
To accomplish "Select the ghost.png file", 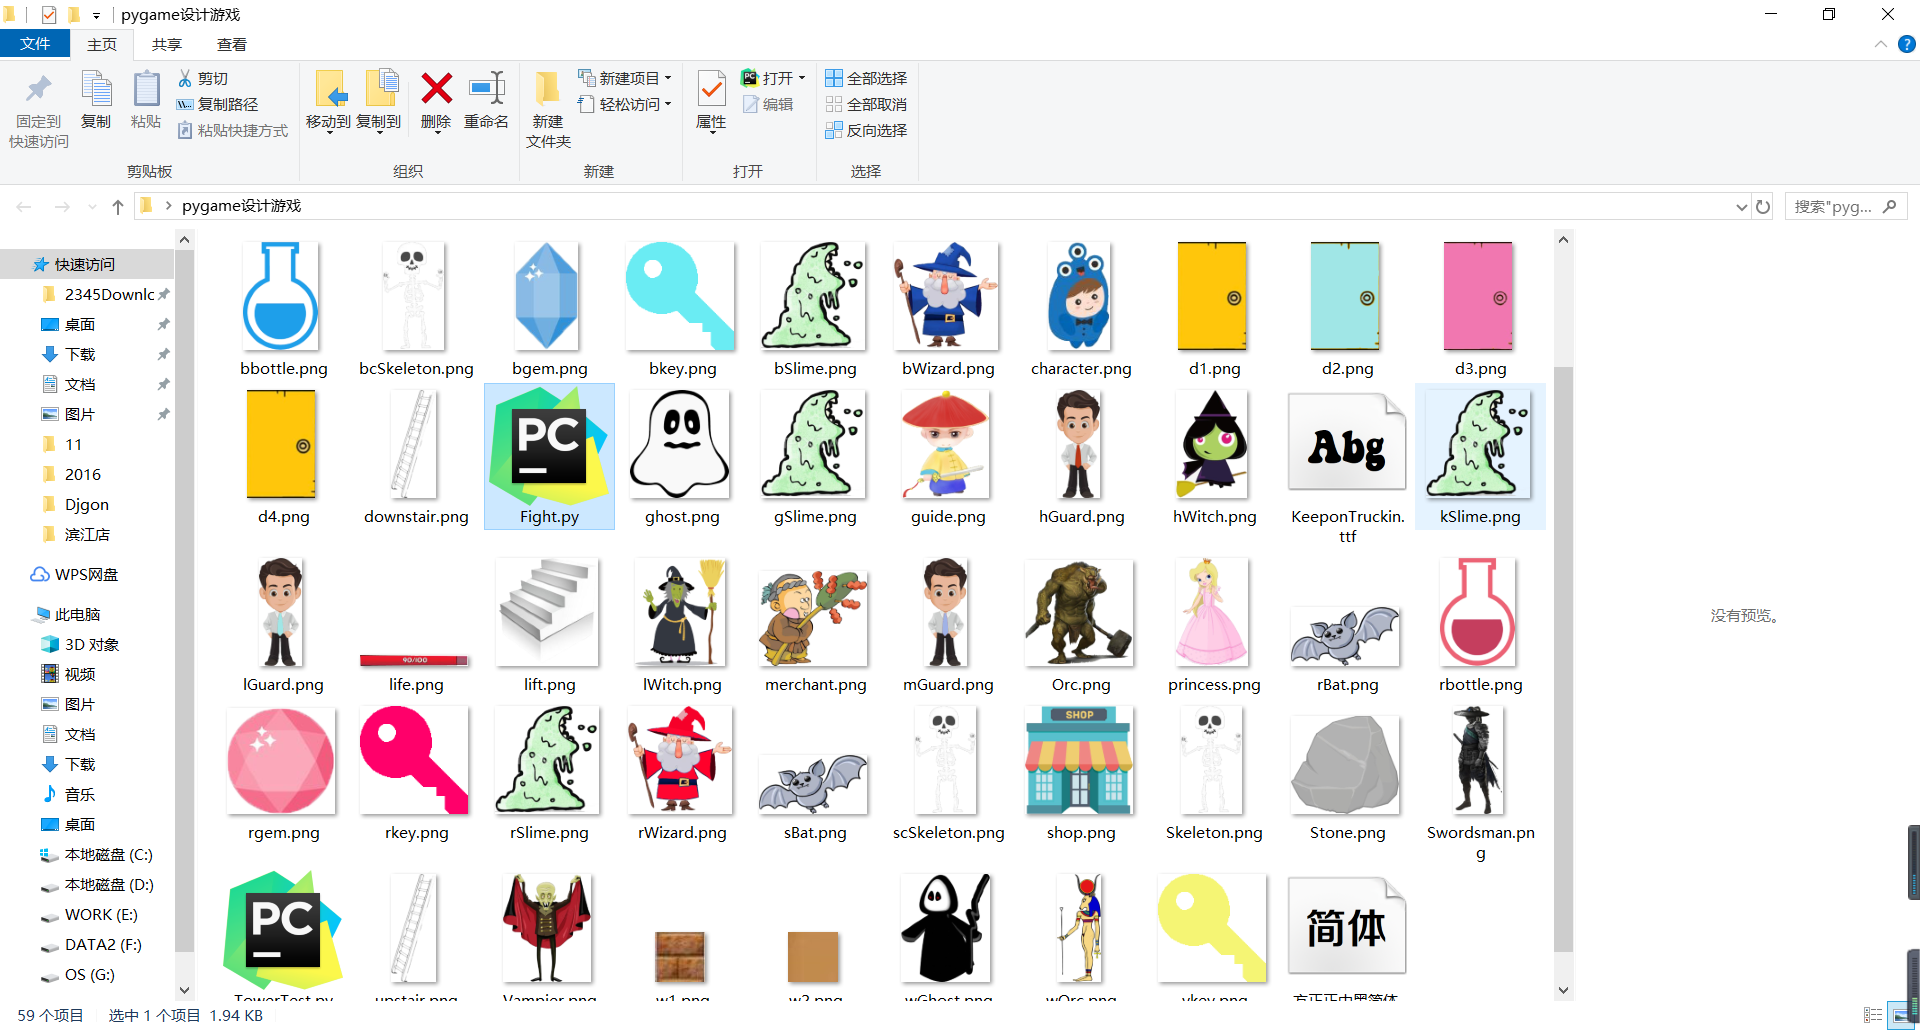I will [682, 456].
